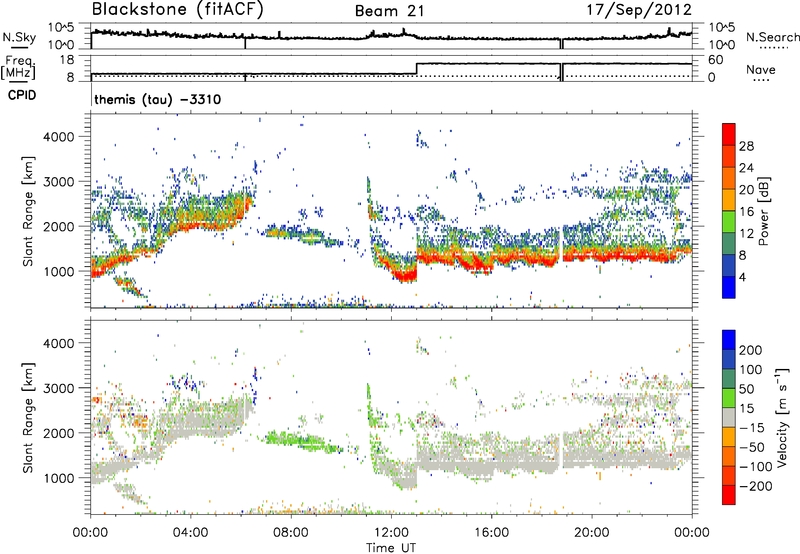Image resolution: width=800 pixels, height=554 pixels.
Task: Click the 'Power [dB]' colorbar title
Action: pyautogui.click(x=763, y=211)
